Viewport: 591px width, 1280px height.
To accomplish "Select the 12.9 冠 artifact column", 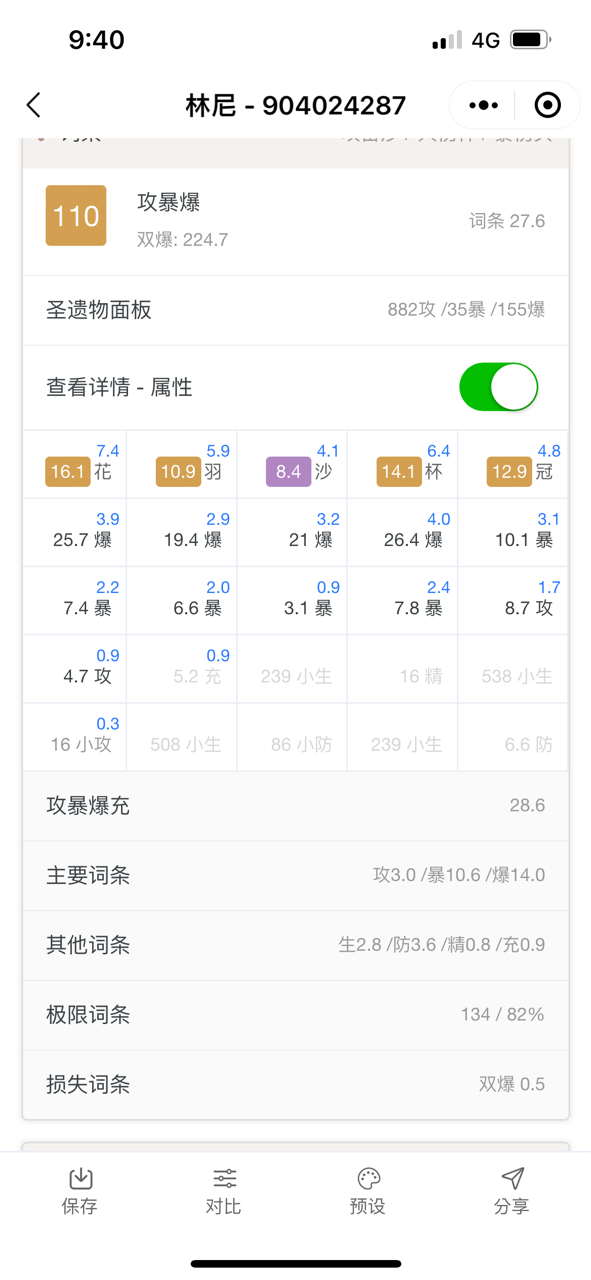I will [x=513, y=464].
